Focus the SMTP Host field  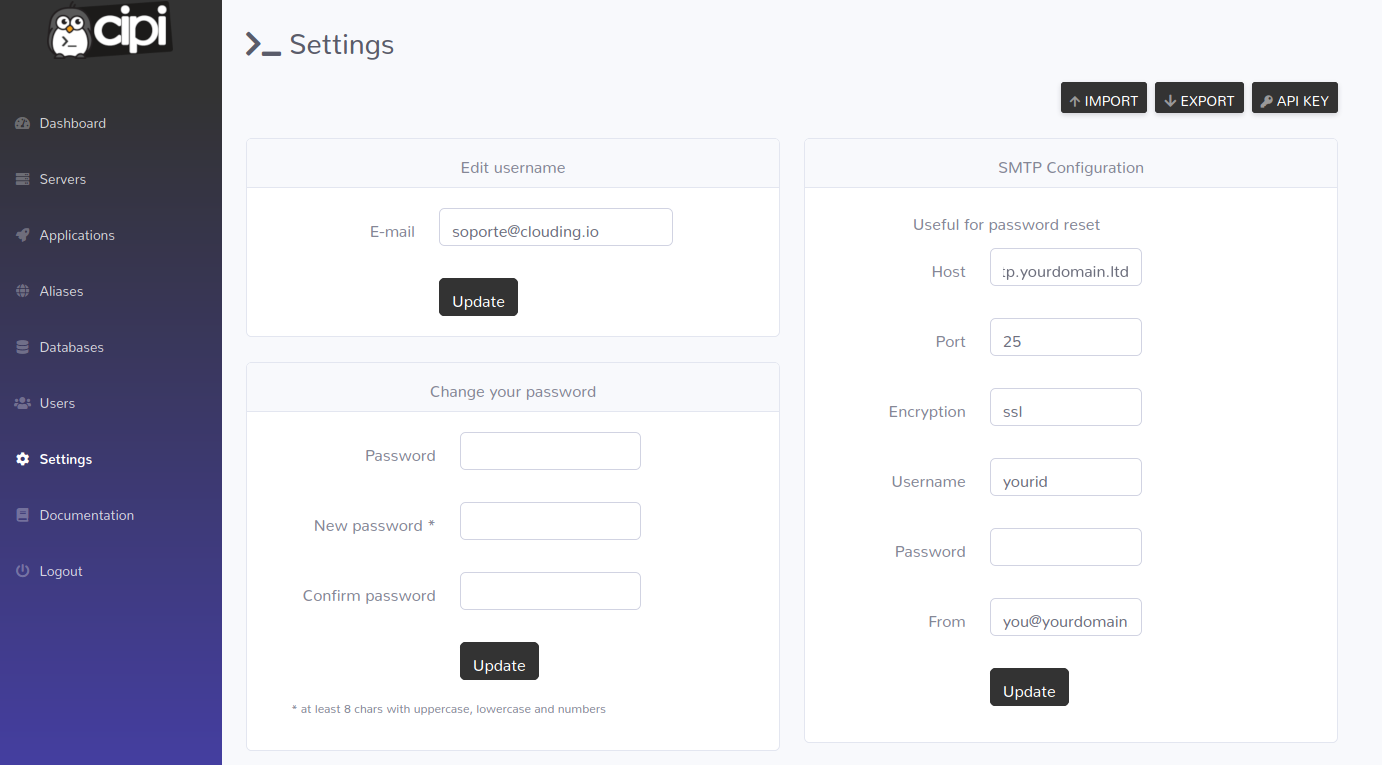[x=1066, y=267]
